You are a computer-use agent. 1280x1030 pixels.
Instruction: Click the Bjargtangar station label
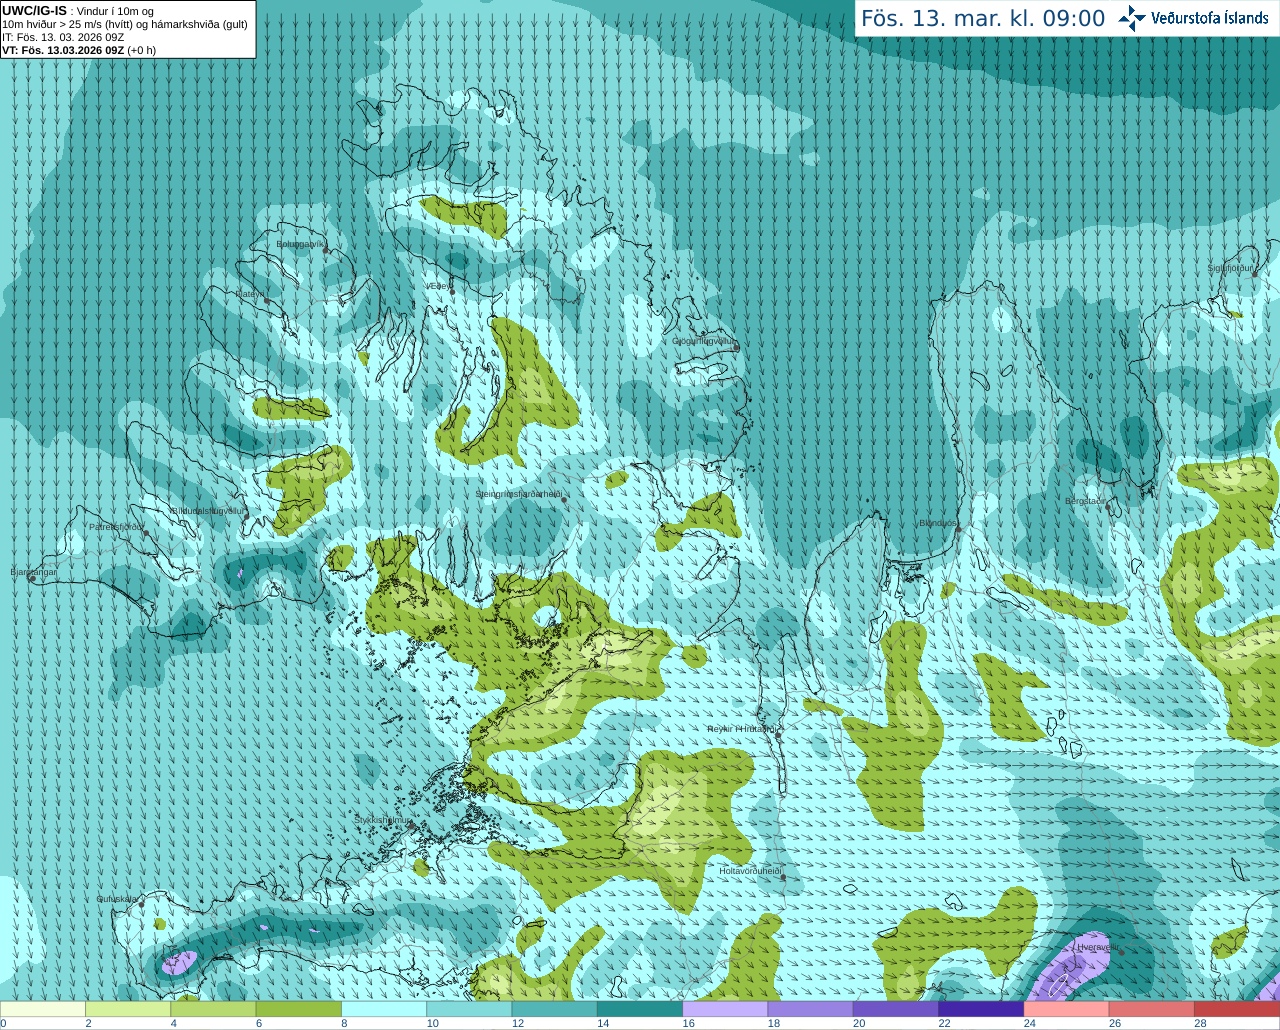pyautogui.click(x=33, y=572)
